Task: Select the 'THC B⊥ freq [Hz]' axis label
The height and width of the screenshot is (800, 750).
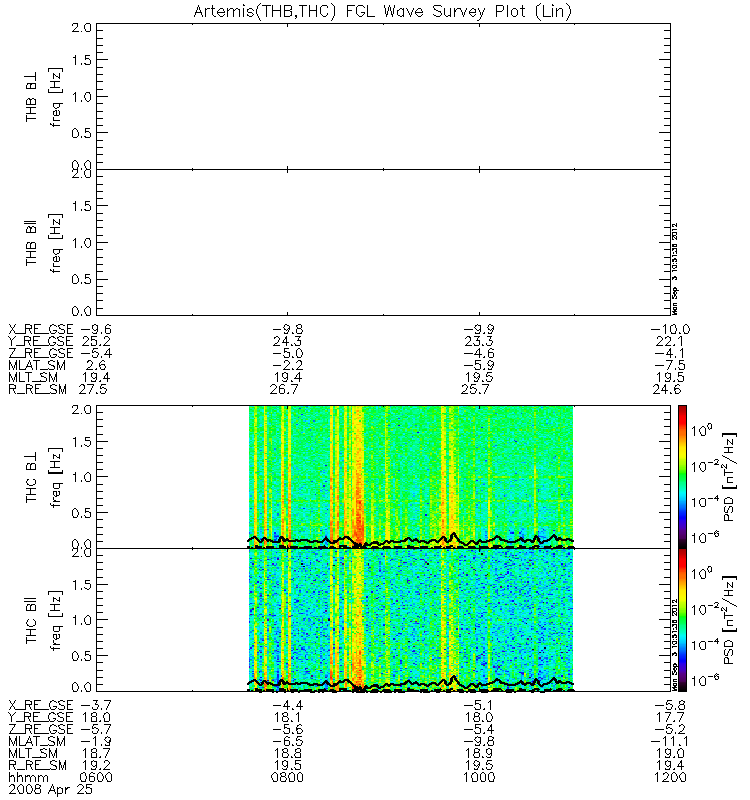Action: coord(43,478)
